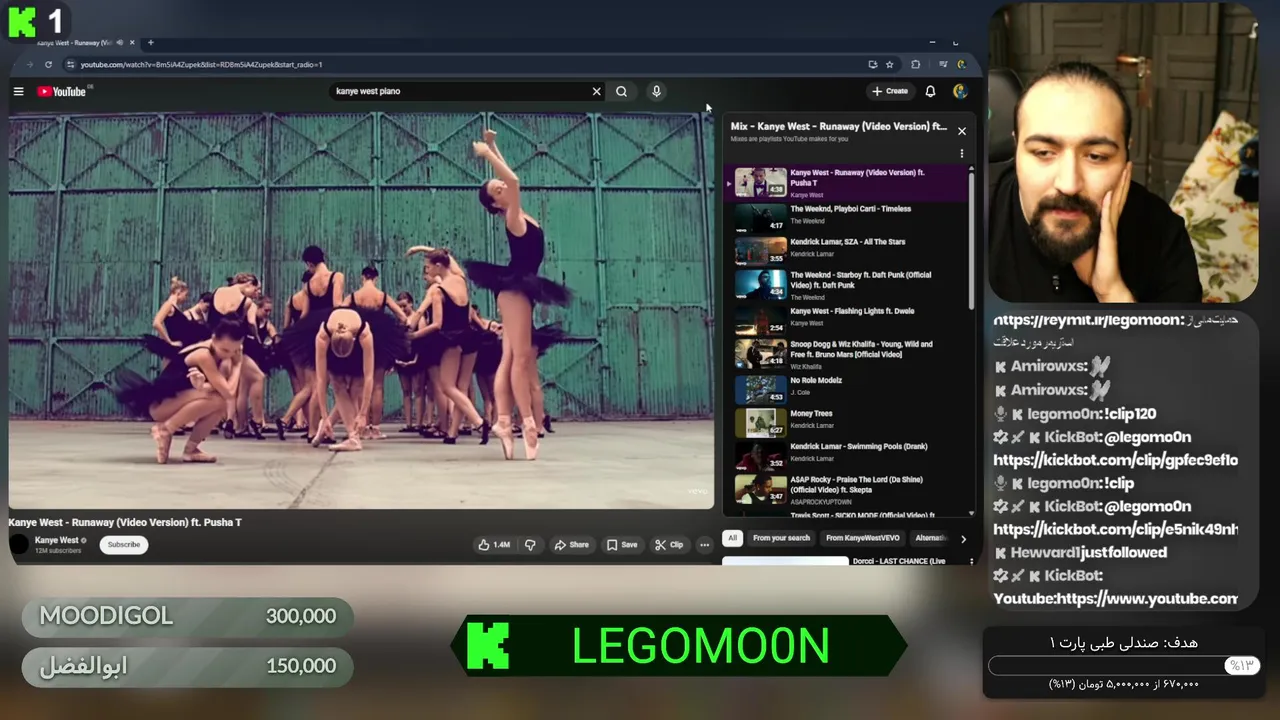The width and height of the screenshot is (1280, 720).
Task: Open more actions menu under the video
Action: point(705,545)
